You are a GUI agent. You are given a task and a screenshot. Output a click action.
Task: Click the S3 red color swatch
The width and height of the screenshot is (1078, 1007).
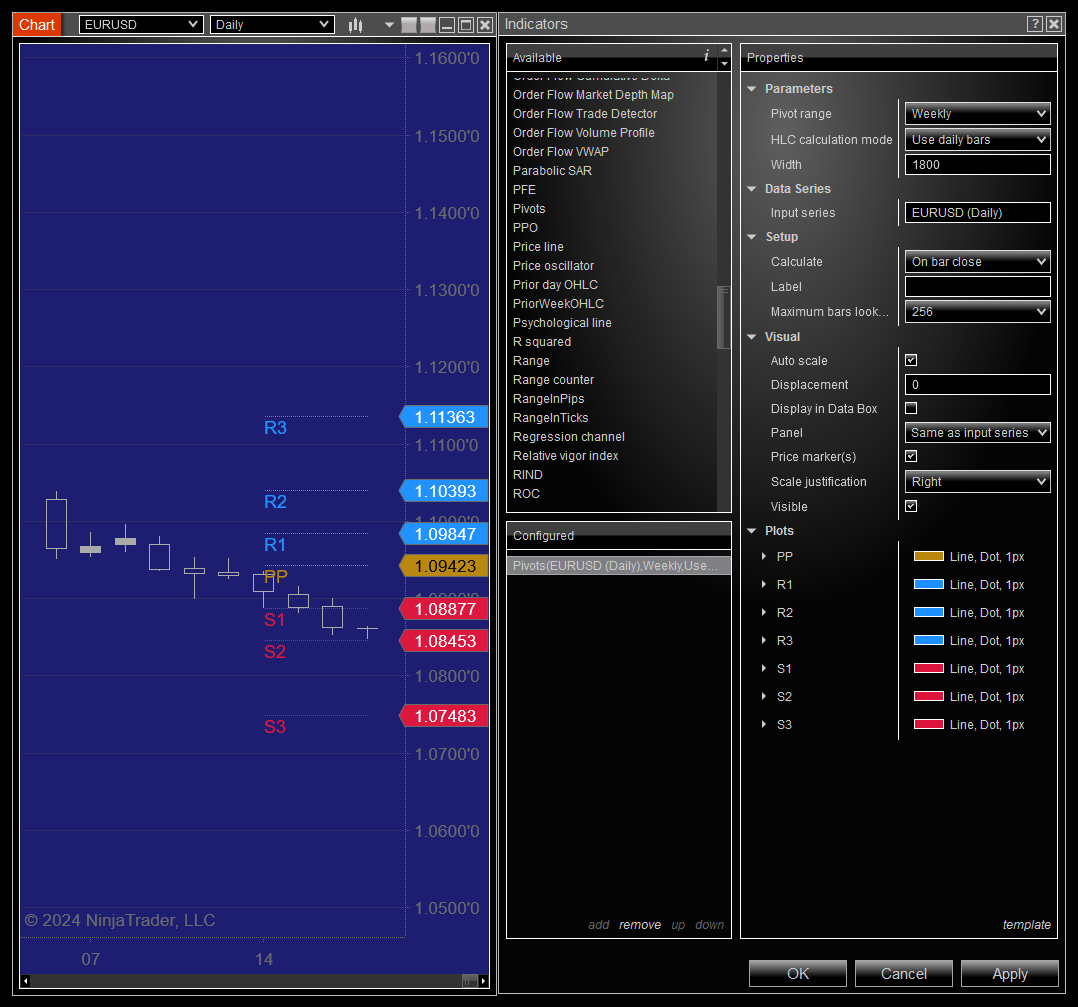pyautogui.click(x=928, y=724)
